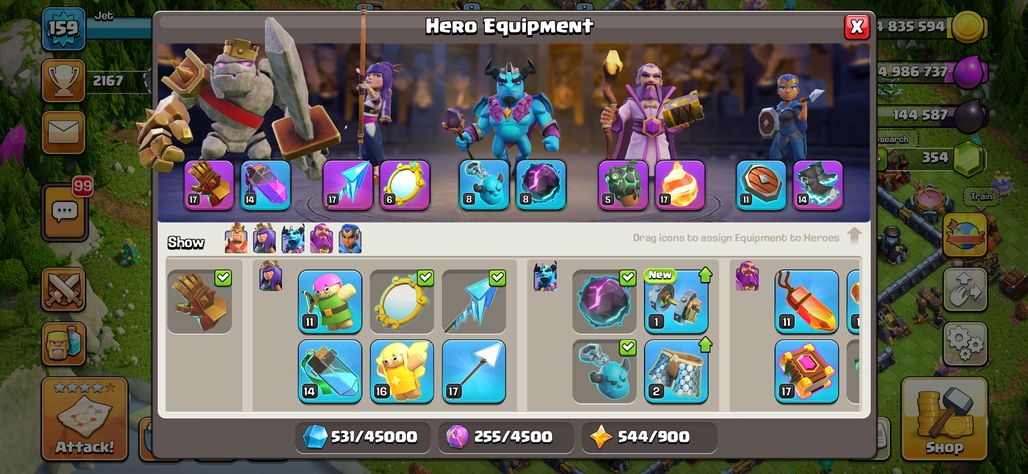This screenshot has height=474, width=1028.
Task: Select the level 16 Healer Puppet equipment
Action: (x=402, y=370)
